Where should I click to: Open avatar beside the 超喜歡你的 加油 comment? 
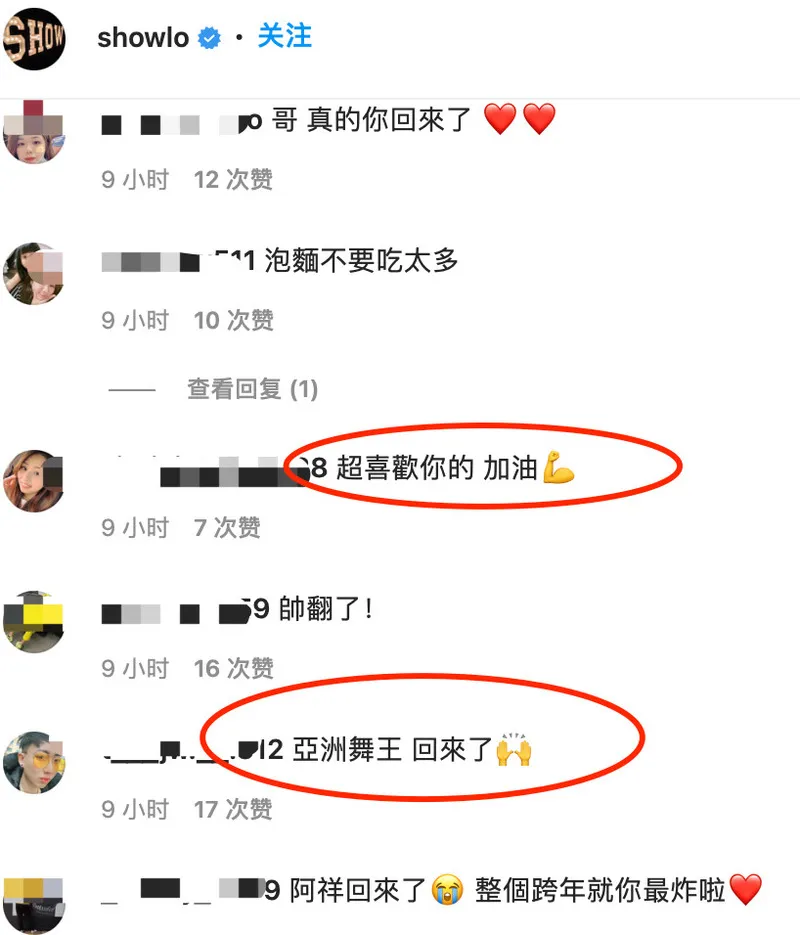(33, 481)
